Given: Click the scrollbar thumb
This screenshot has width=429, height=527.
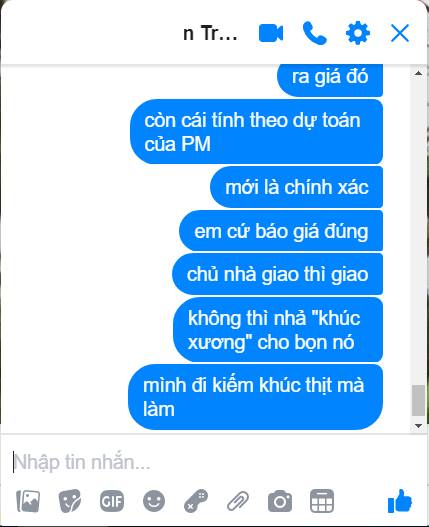Looking at the screenshot, I should pyautogui.click(x=418, y=401).
